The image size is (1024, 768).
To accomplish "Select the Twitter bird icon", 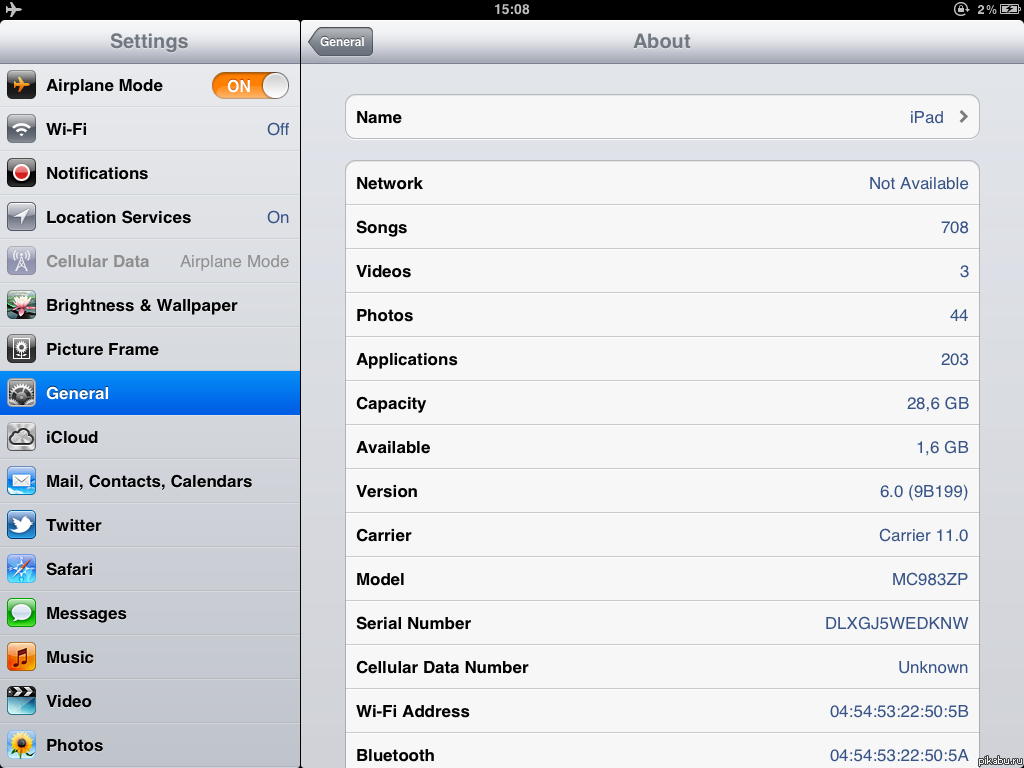I will pyautogui.click(x=21, y=525).
